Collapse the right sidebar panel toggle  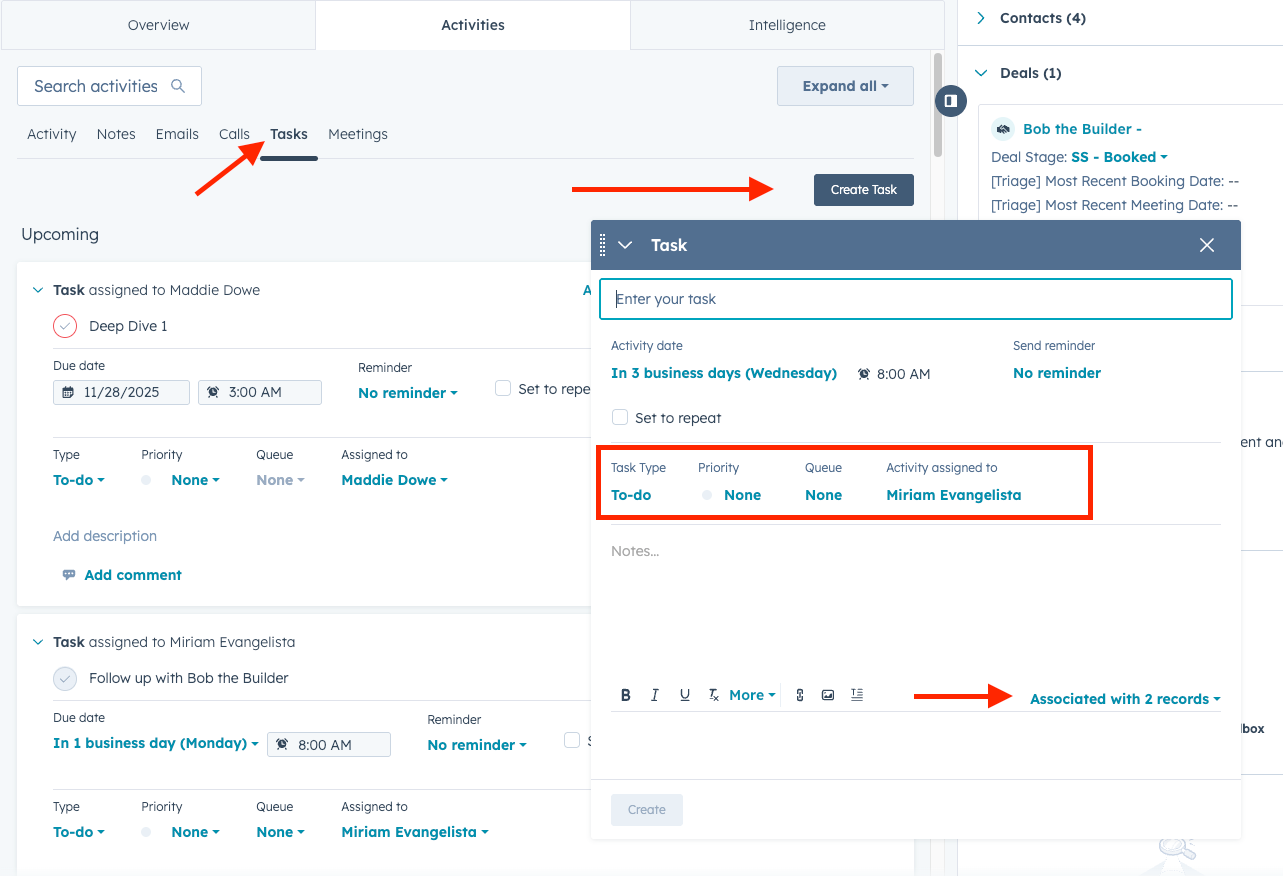[951, 101]
